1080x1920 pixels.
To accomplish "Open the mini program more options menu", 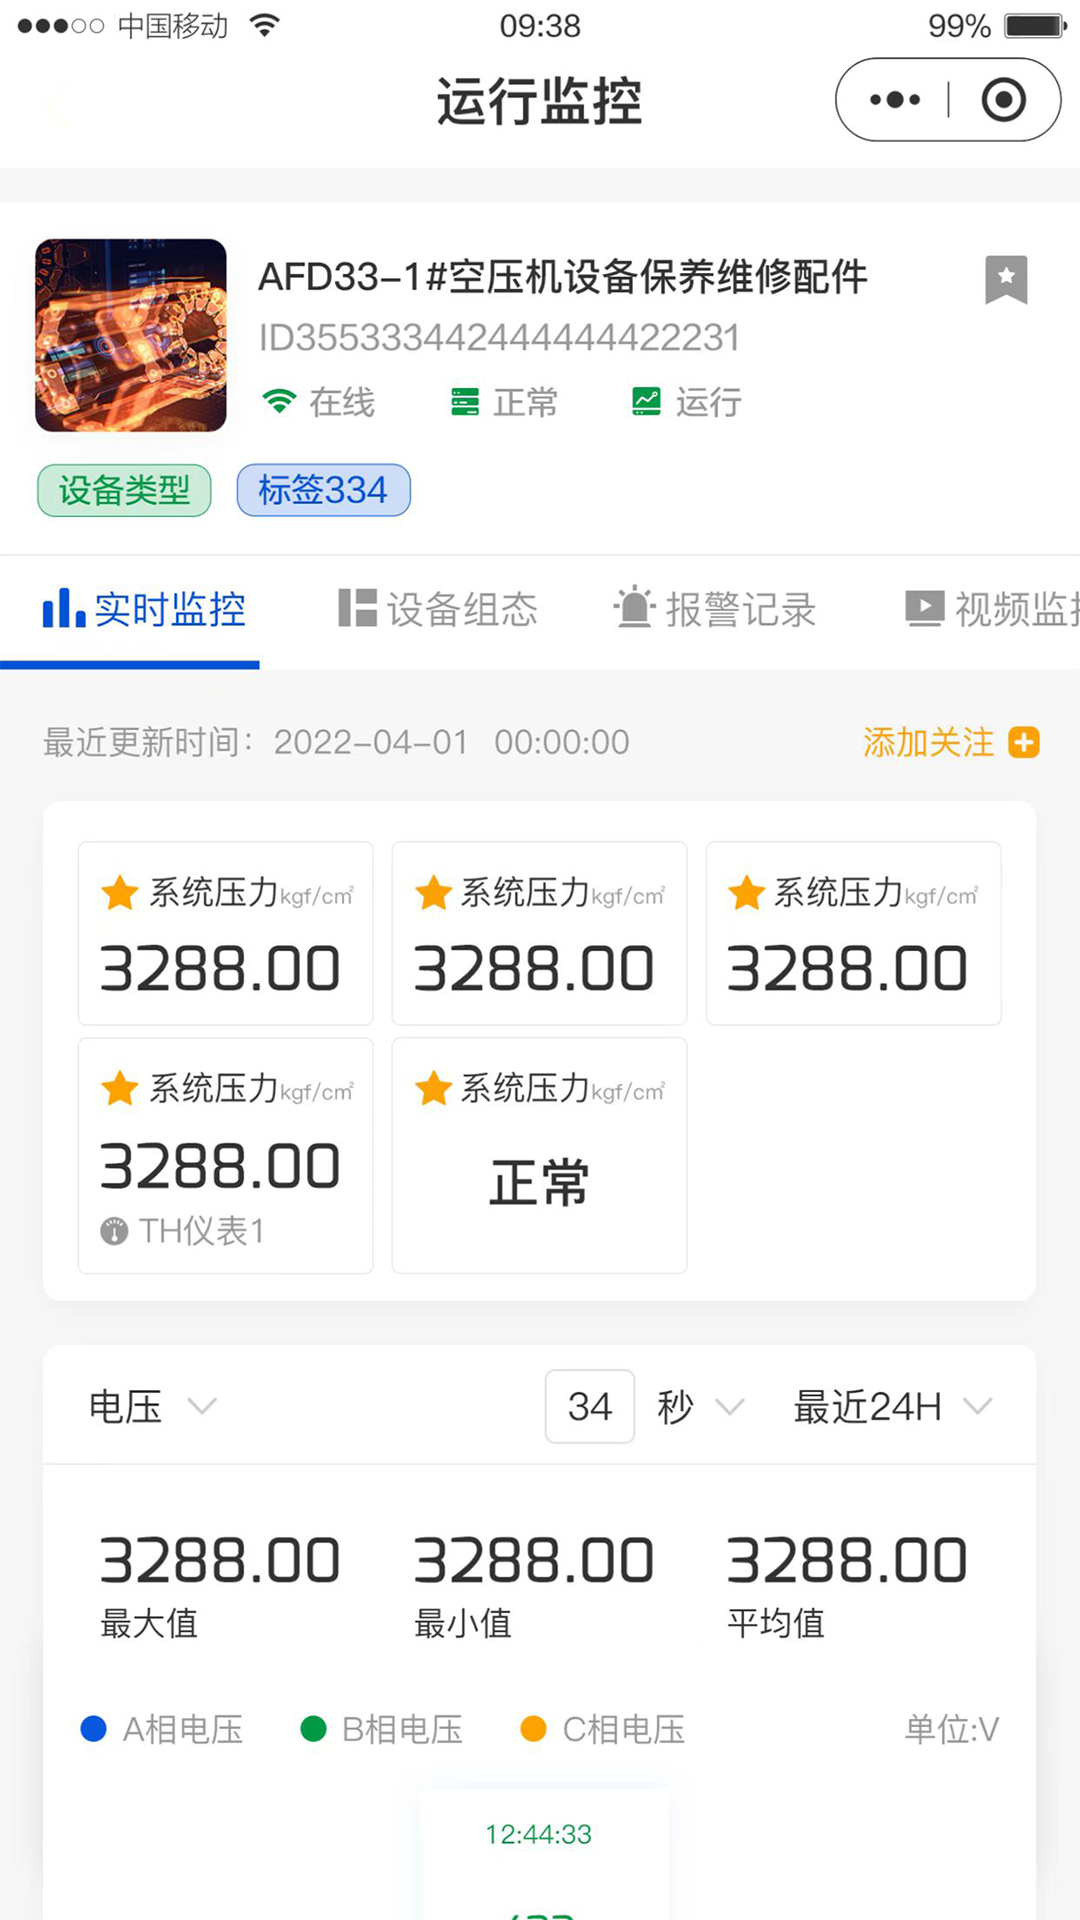I will [894, 100].
